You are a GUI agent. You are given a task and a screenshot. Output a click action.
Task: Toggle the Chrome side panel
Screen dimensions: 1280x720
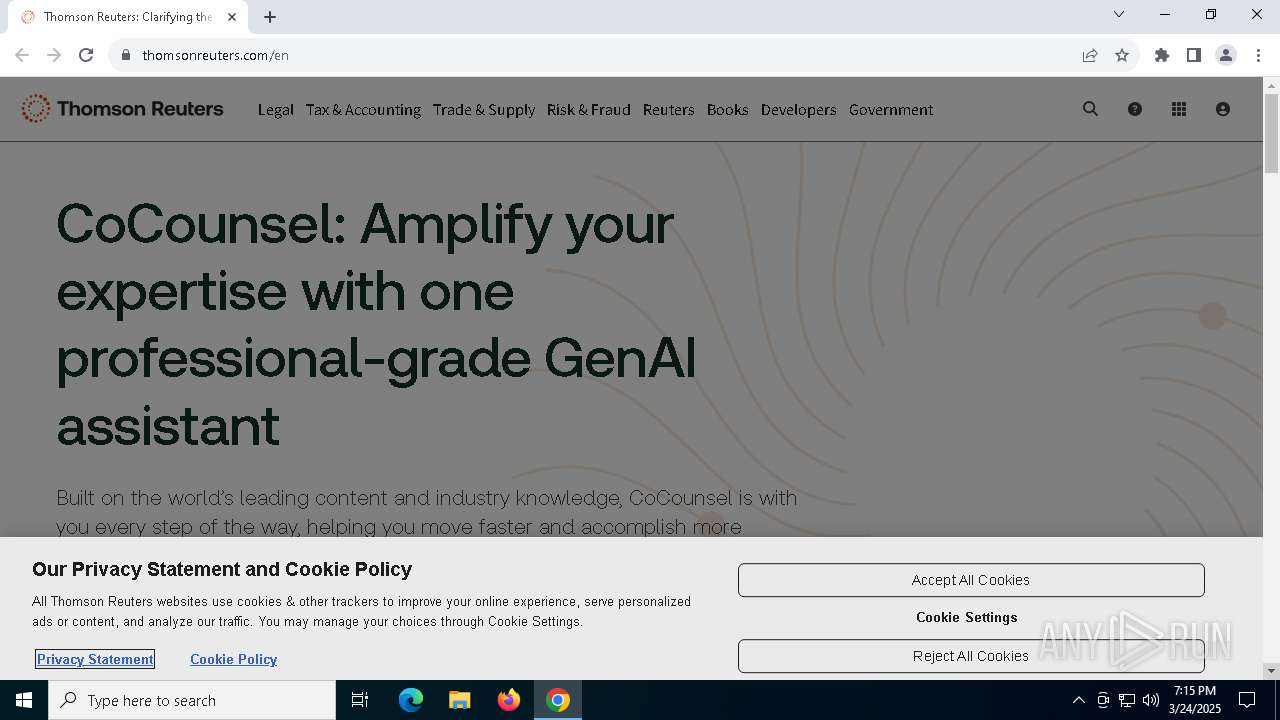(x=1193, y=55)
